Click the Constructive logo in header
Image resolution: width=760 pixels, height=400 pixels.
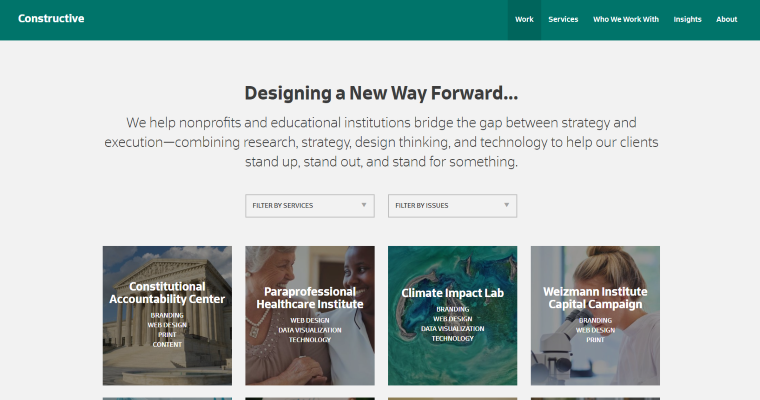coord(51,19)
